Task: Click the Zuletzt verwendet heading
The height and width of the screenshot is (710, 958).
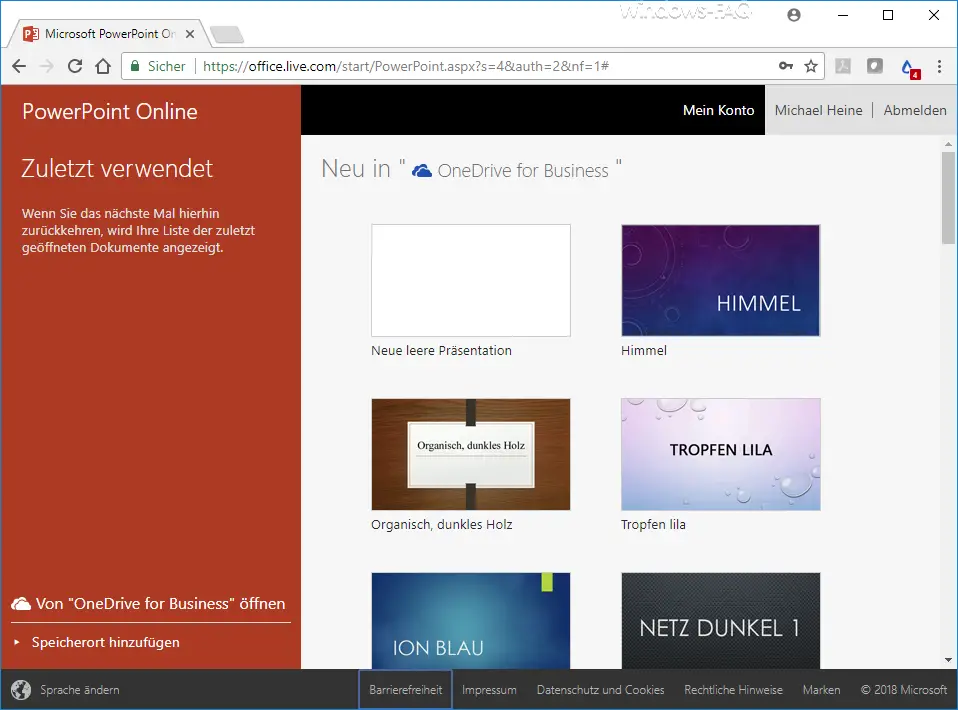Action: (117, 169)
